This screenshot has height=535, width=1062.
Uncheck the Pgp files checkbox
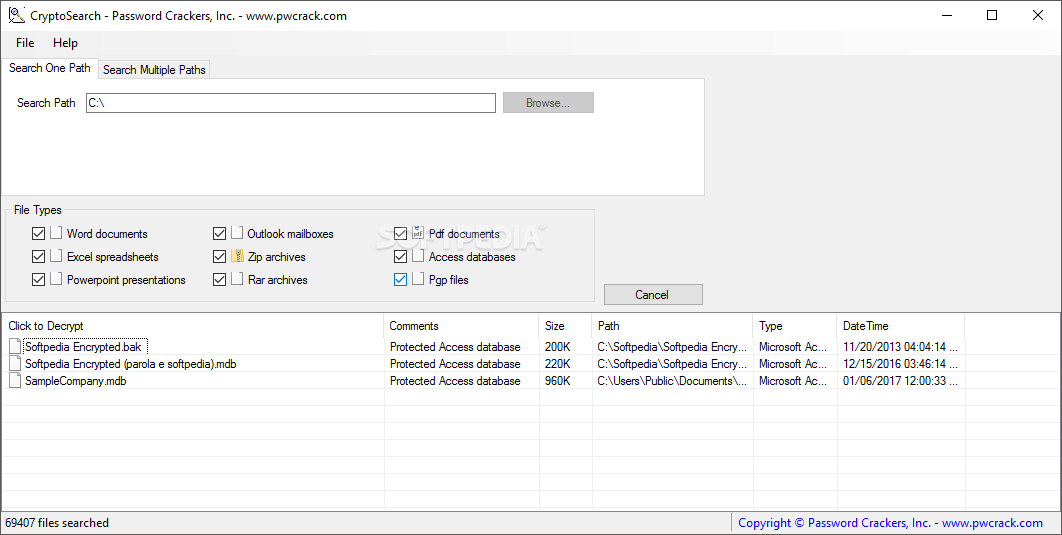pyautogui.click(x=400, y=280)
